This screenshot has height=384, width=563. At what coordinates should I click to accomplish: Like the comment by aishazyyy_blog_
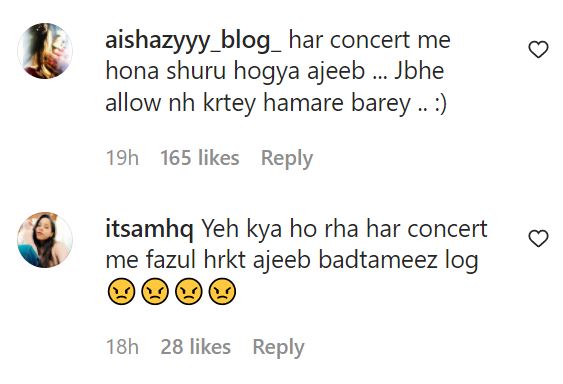click(538, 49)
